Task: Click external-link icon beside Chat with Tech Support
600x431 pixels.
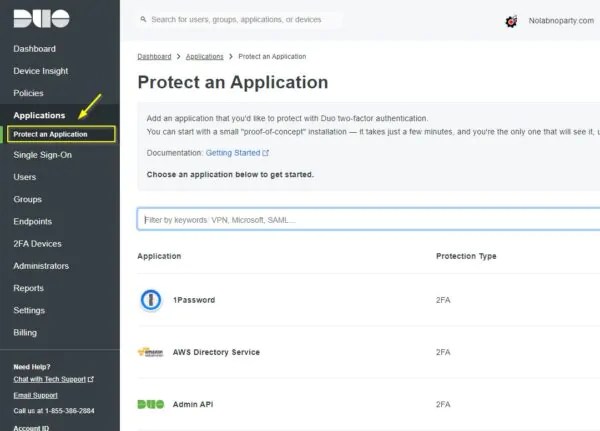Action: pyautogui.click(x=91, y=379)
